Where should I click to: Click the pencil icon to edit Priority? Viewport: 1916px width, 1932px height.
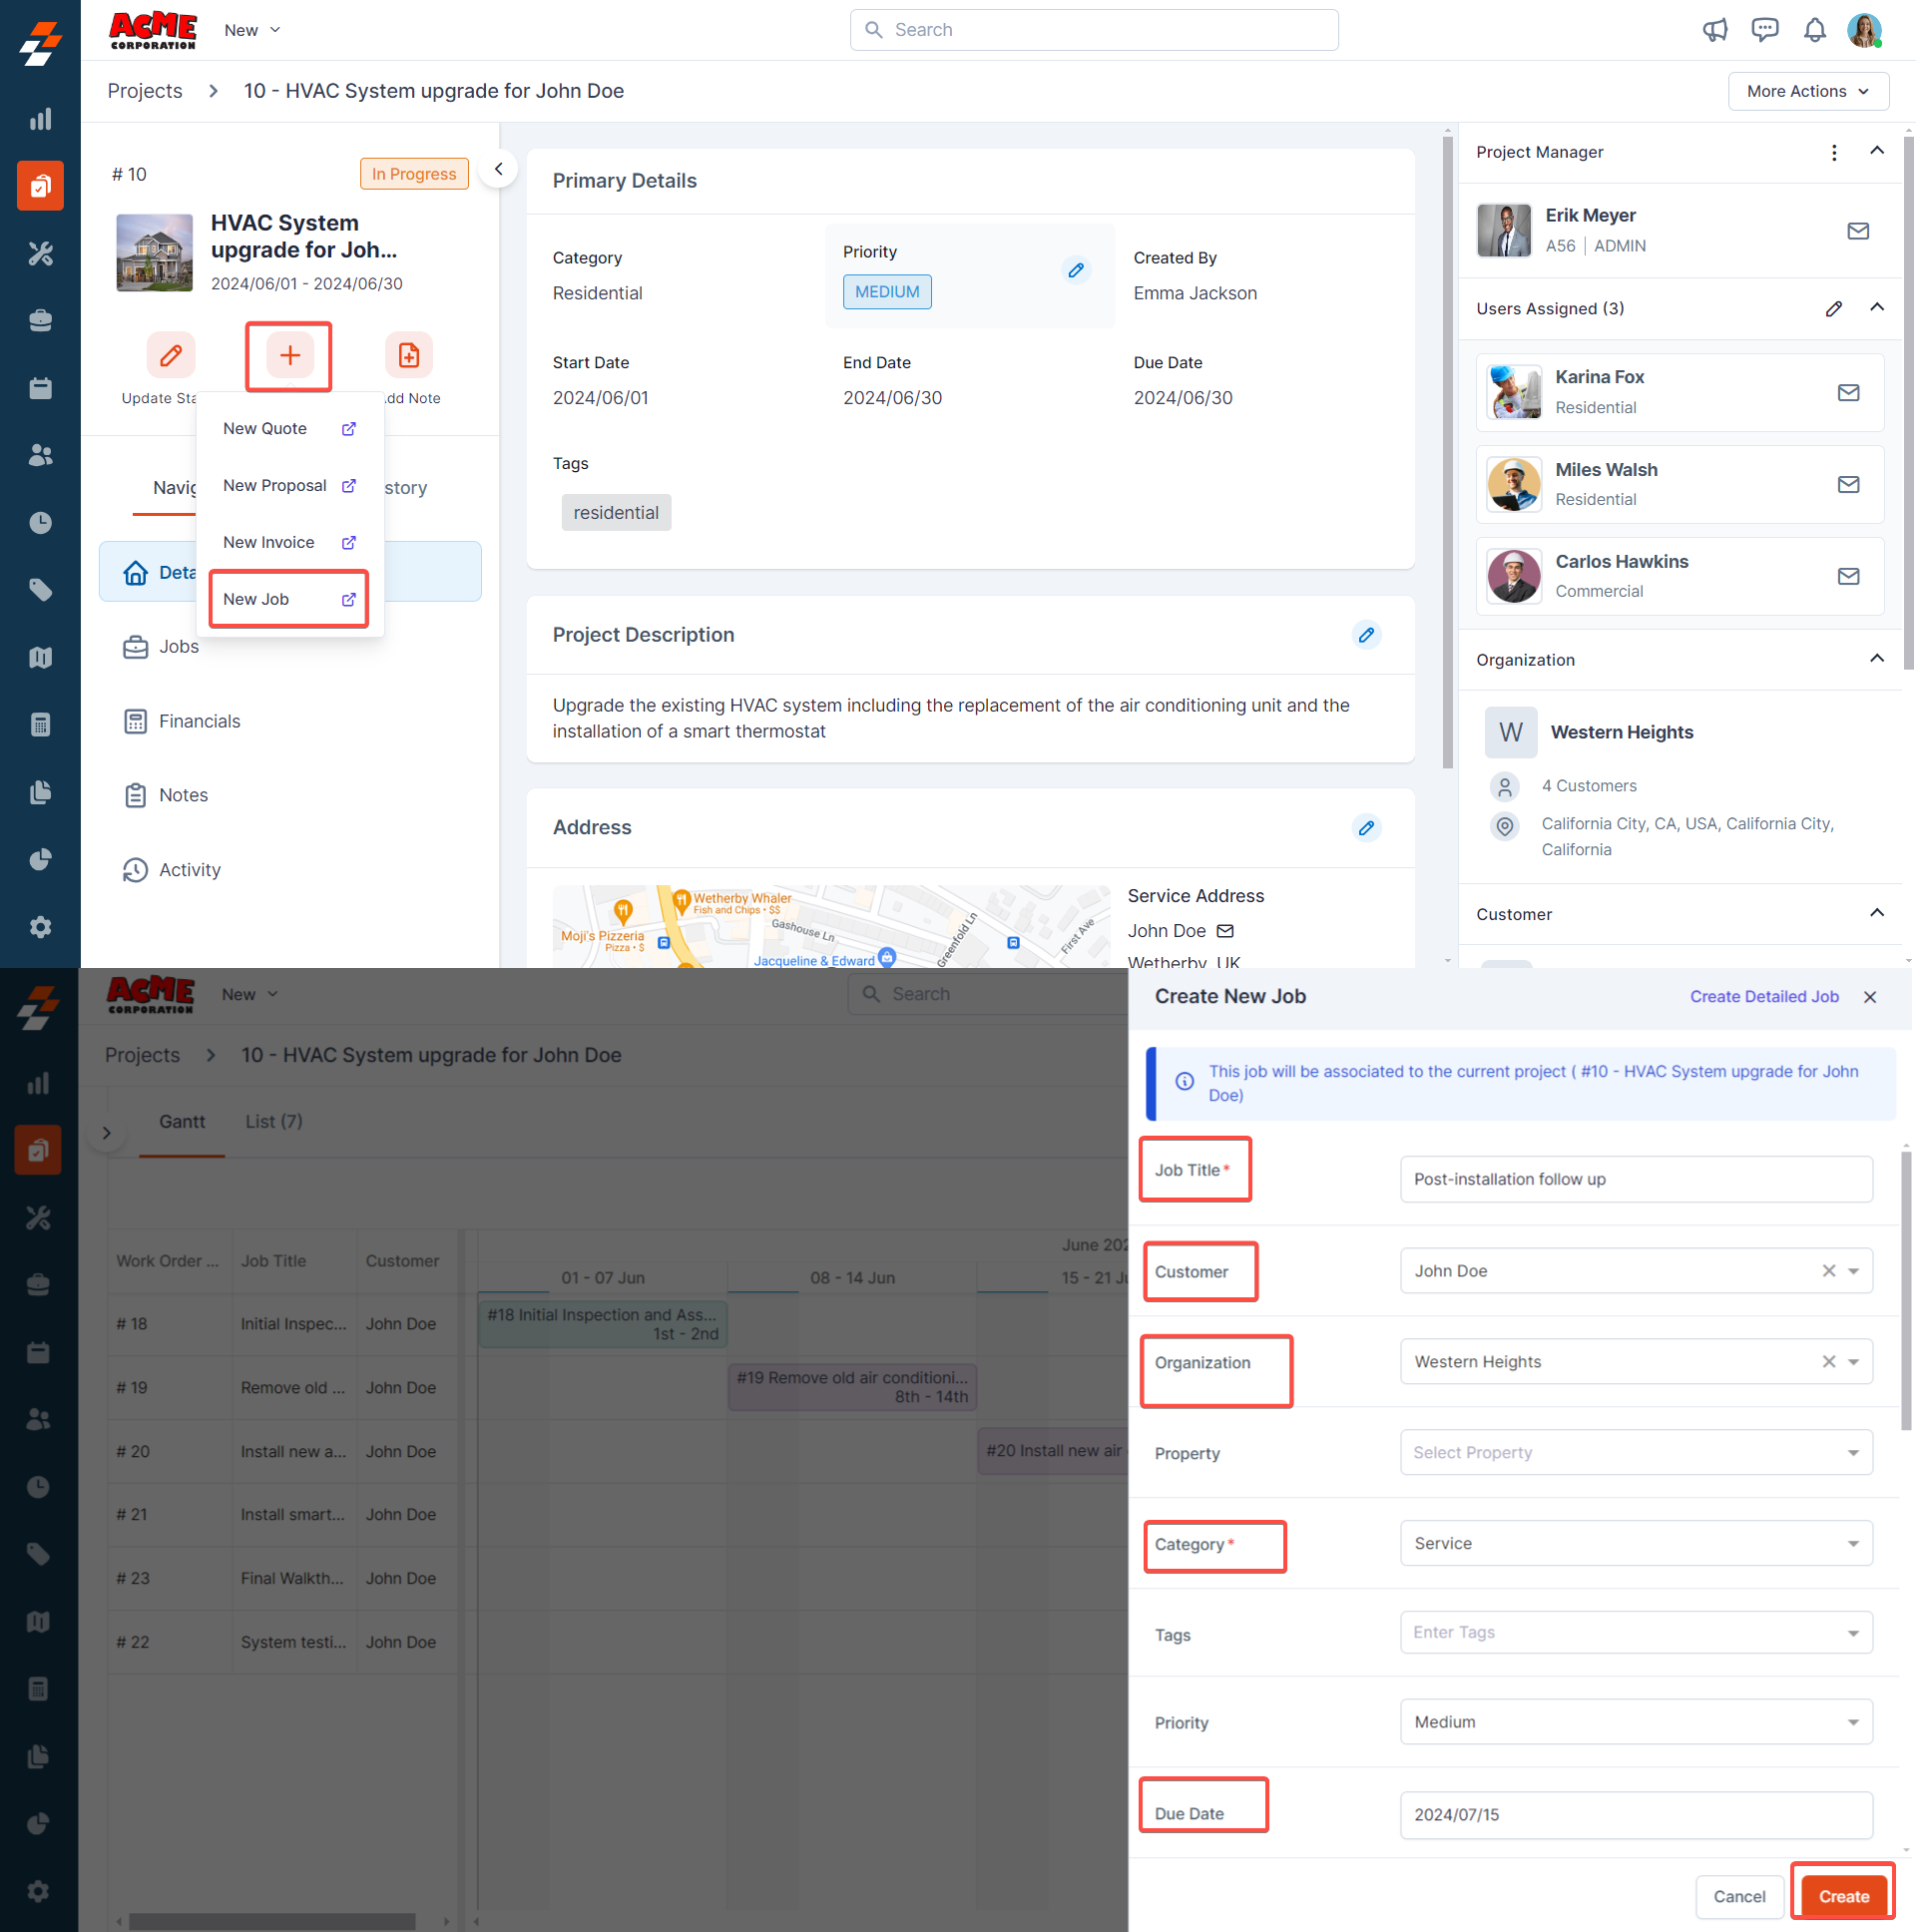1075,270
